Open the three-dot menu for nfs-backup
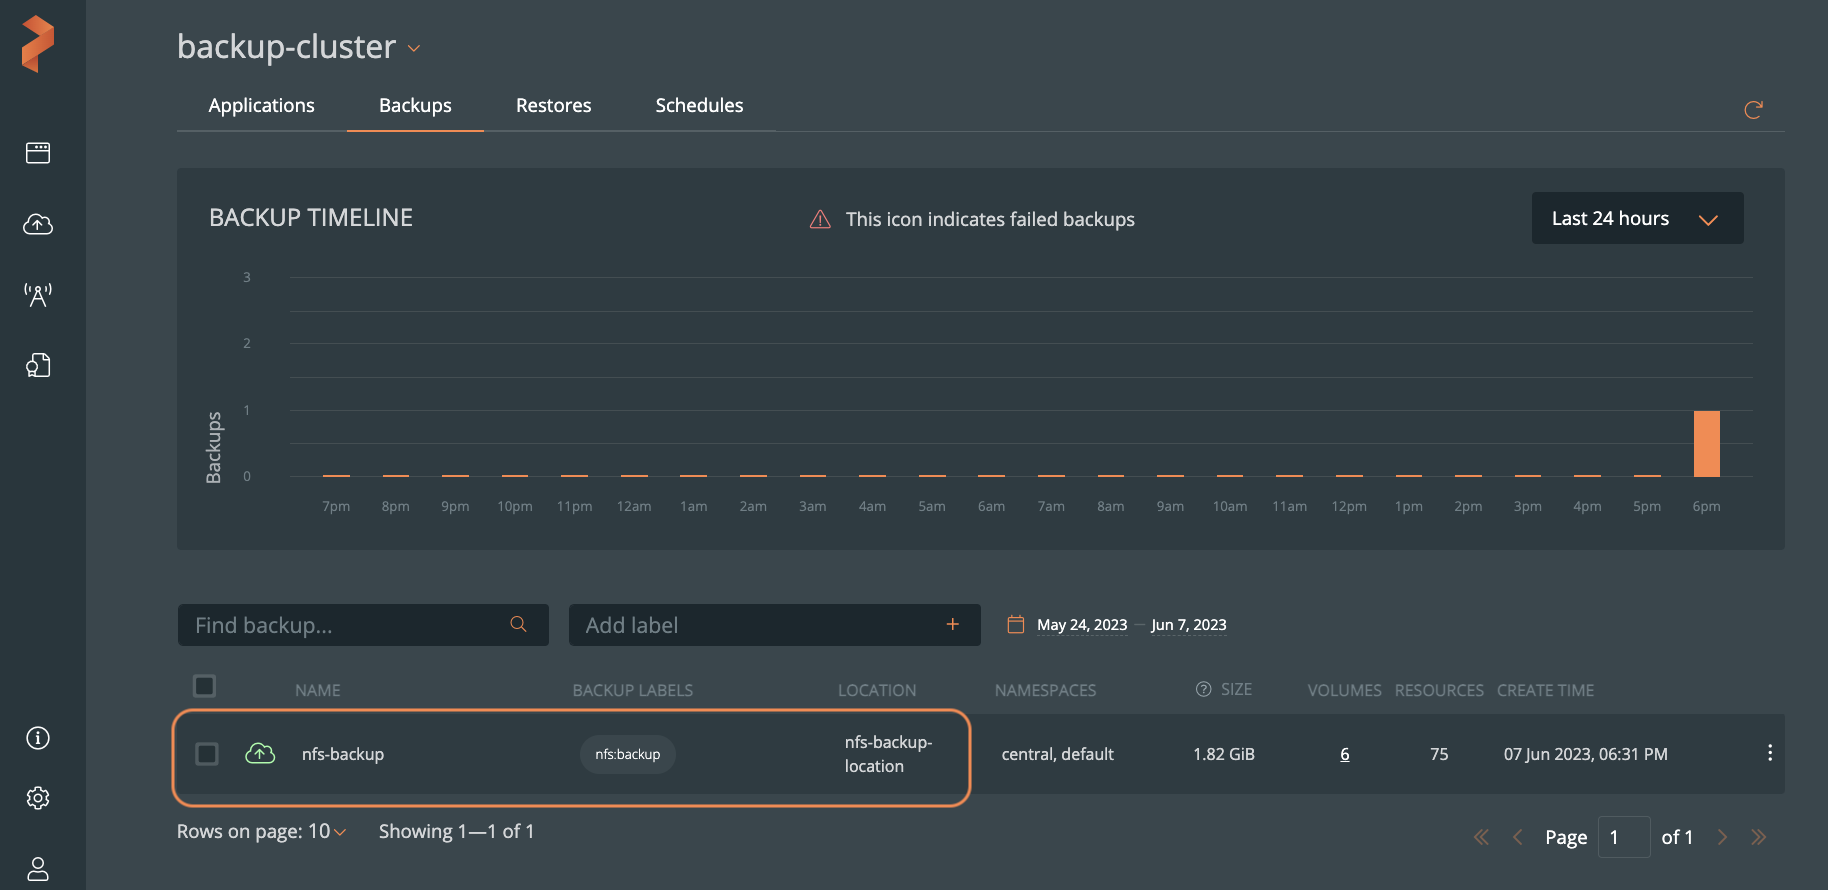1828x890 pixels. (x=1769, y=753)
